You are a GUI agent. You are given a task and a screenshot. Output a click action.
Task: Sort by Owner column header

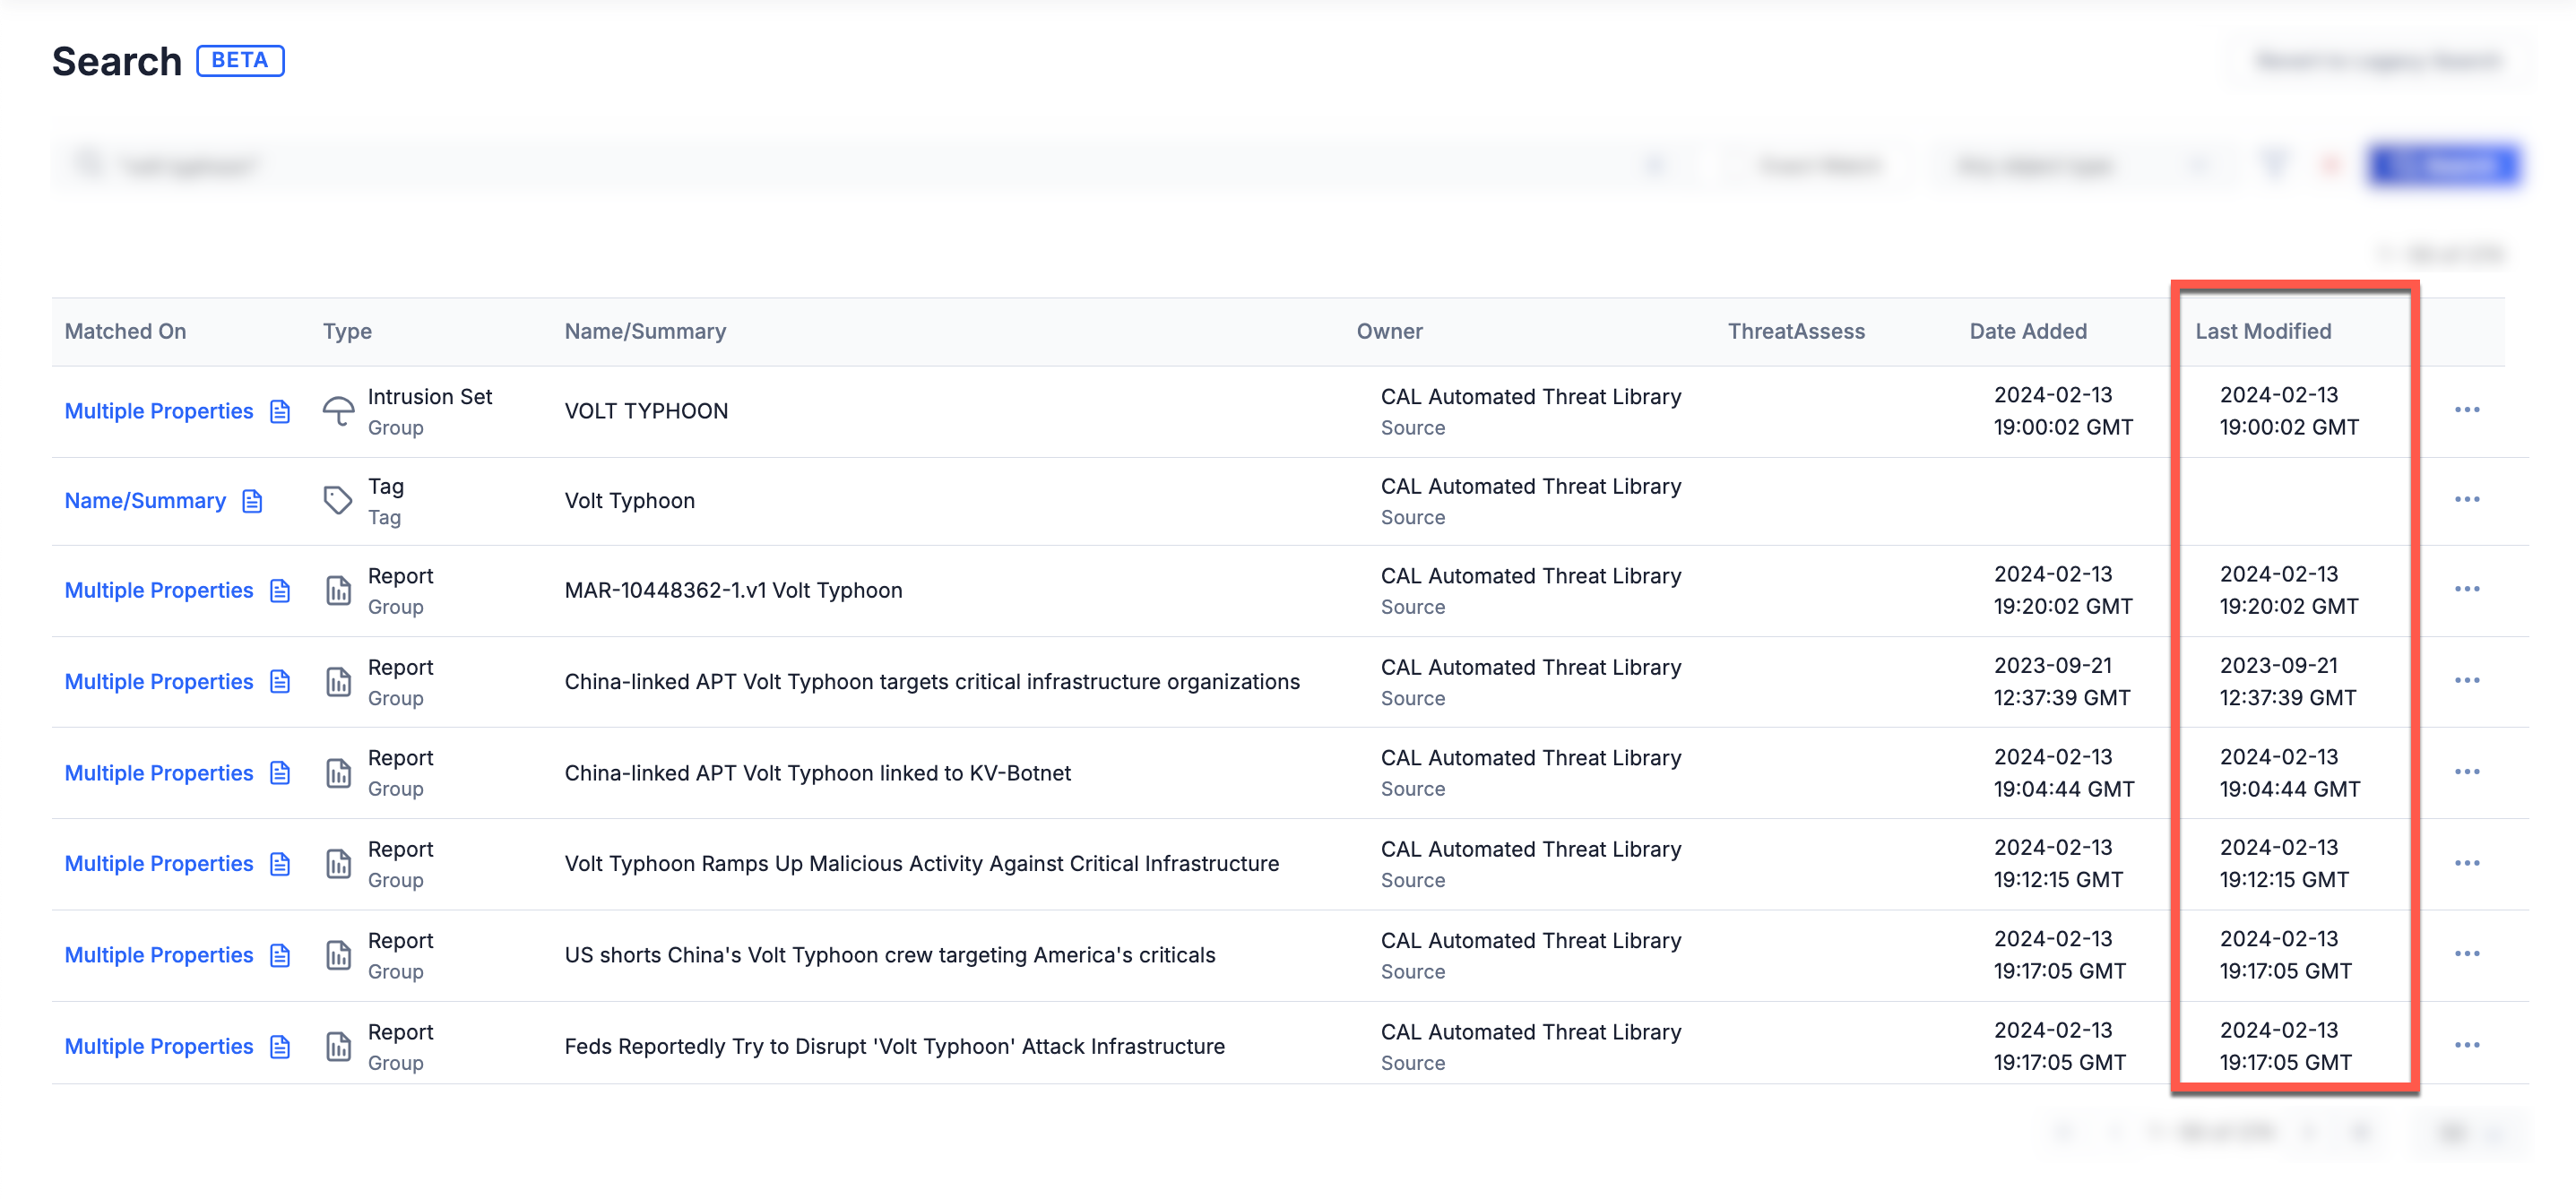(1389, 331)
